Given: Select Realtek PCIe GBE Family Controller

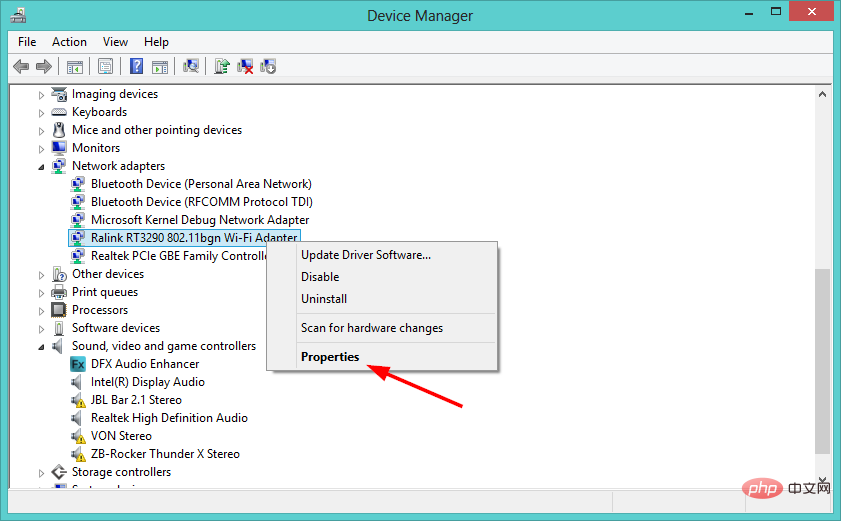Looking at the screenshot, I should pyautogui.click(x=179, y=256).
